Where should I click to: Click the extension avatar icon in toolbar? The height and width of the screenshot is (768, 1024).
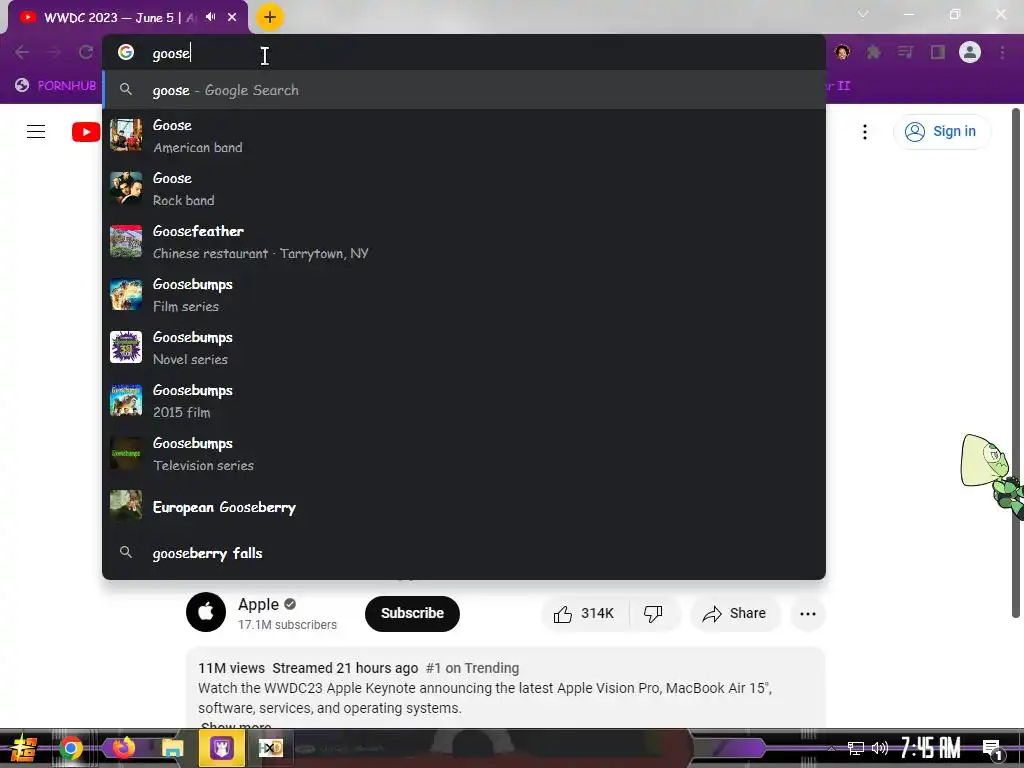842,52
